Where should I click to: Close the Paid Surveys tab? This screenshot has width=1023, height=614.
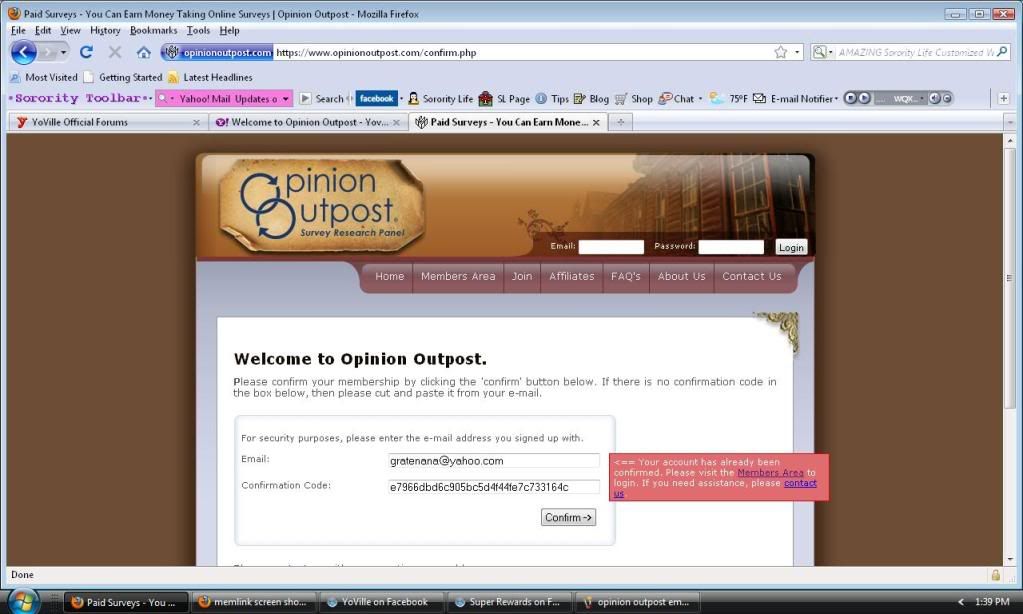[596, 122]
